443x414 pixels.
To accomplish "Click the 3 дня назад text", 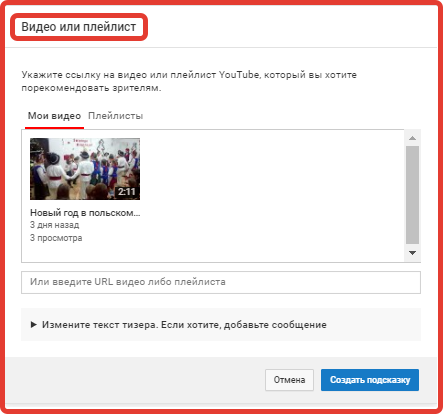I will [x=55, y=225].
